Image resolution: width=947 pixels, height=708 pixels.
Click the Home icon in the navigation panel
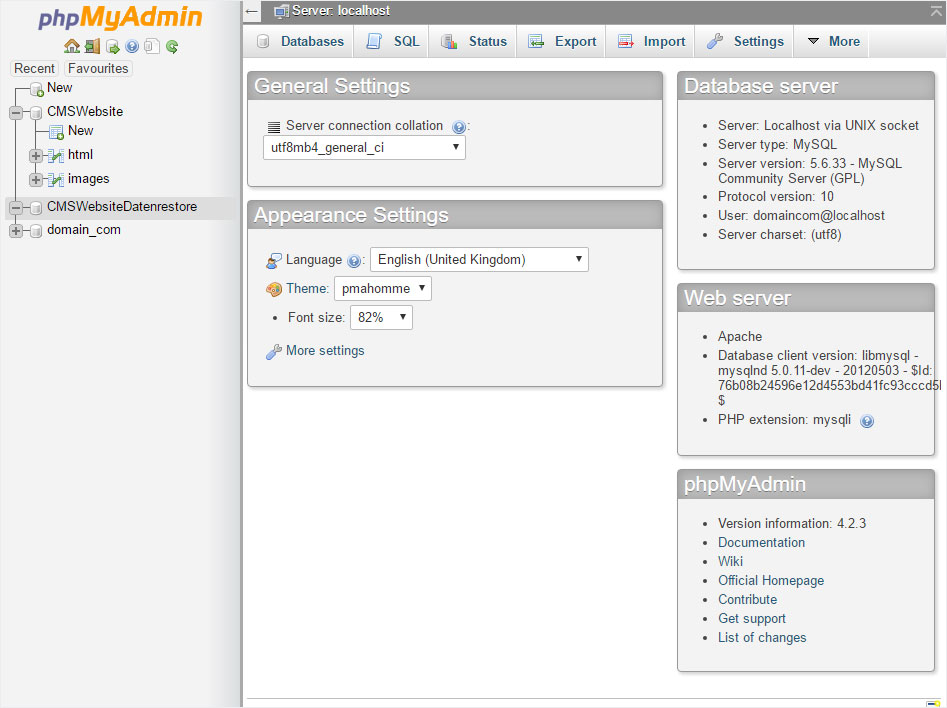(x=72, y=46)
